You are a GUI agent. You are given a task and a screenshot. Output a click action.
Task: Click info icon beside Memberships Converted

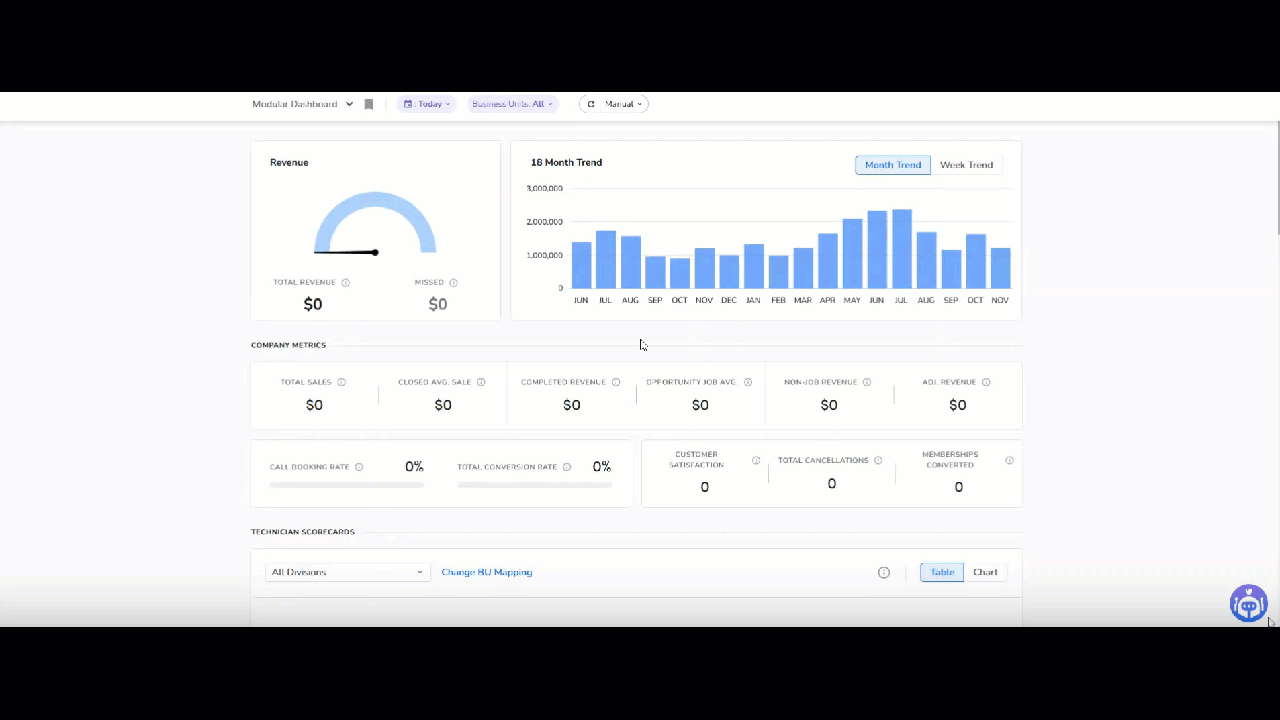(x=1009, y=461)
